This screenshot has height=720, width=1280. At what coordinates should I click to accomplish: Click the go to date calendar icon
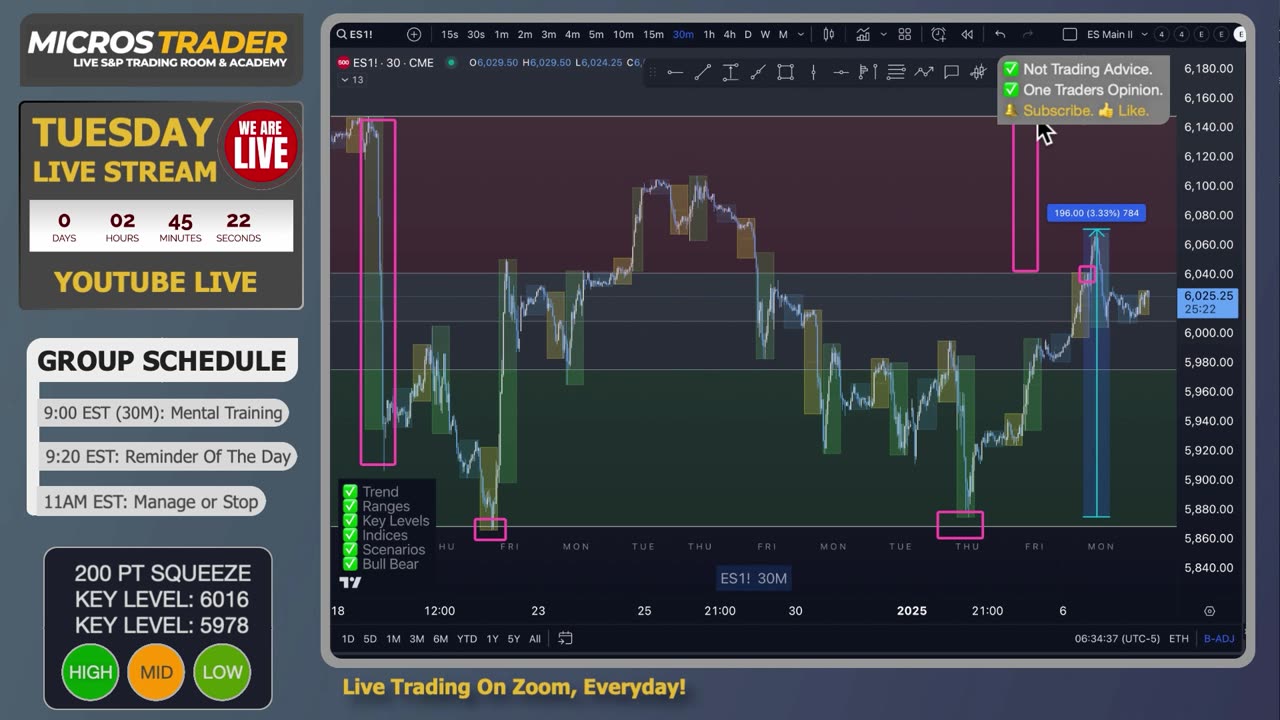[x=565, y=638]
